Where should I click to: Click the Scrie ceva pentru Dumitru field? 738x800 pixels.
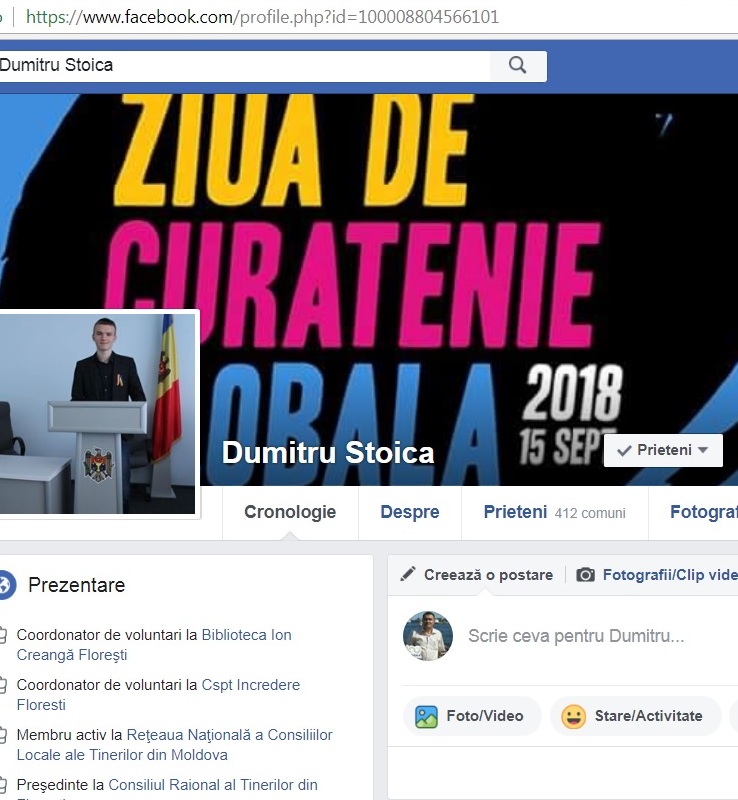click(x=576, y=636)
